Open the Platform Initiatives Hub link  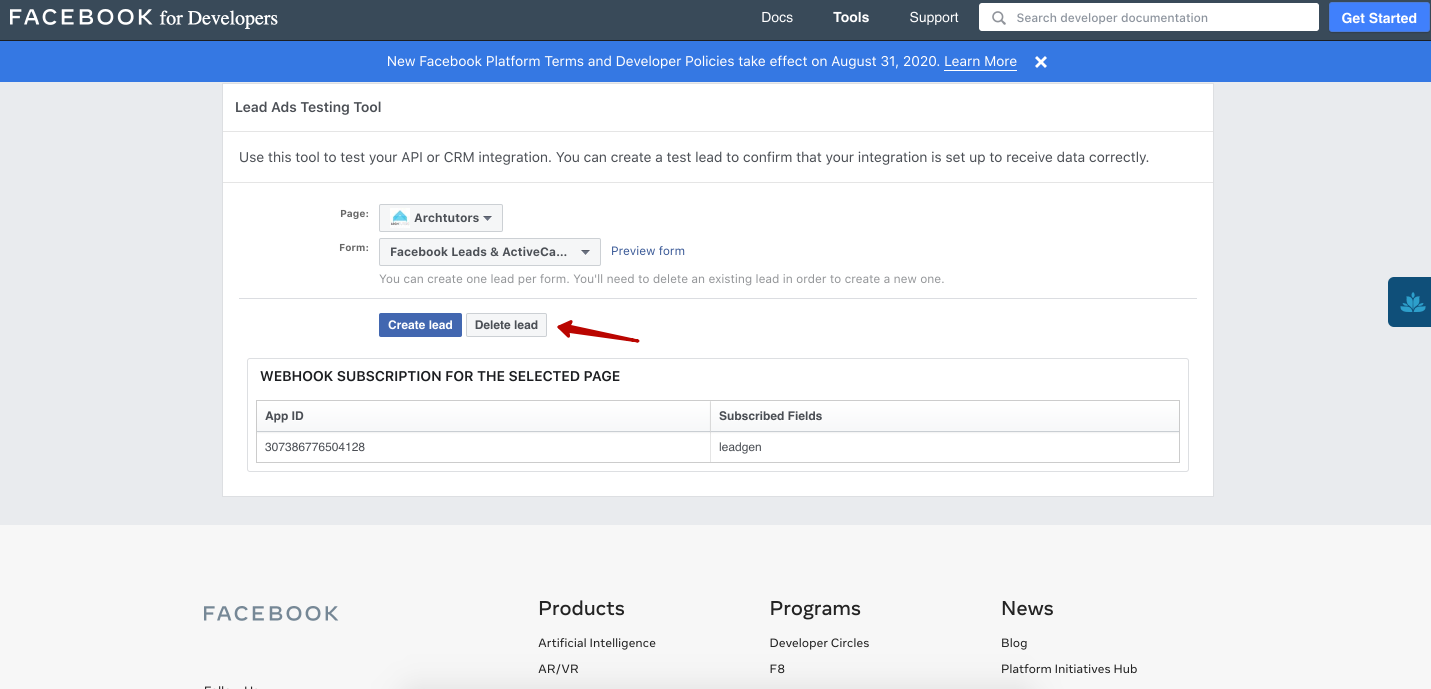click(1069, 669)
